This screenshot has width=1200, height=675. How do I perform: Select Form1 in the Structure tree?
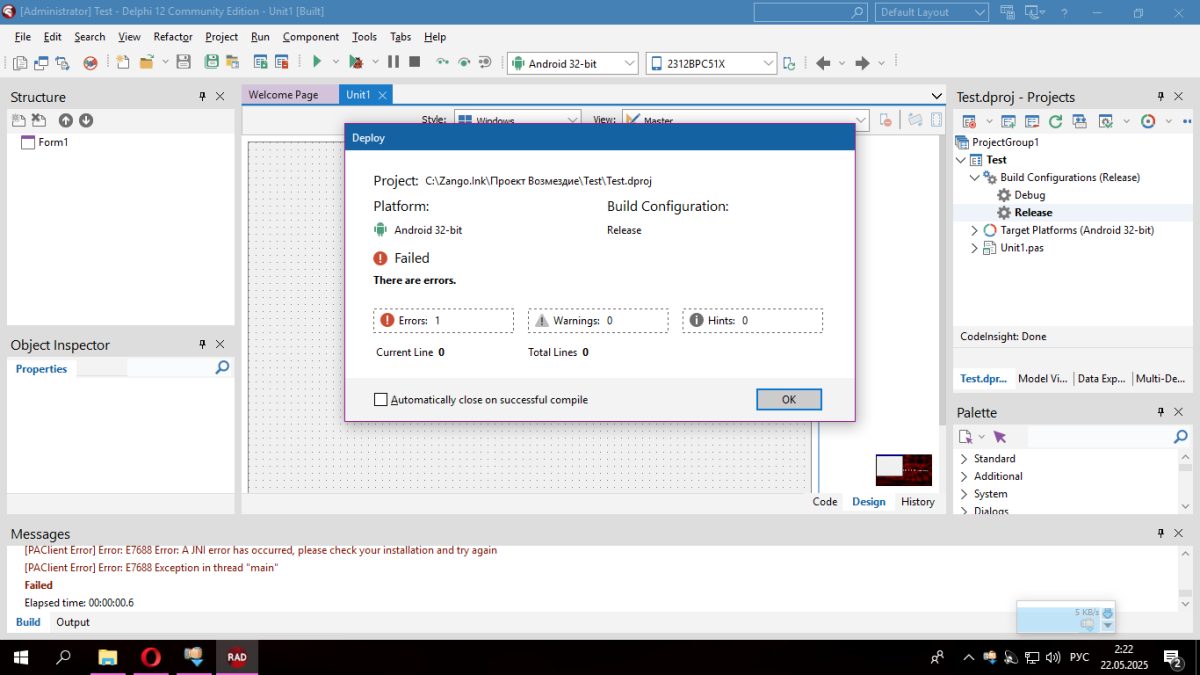[x=53, y=142]
